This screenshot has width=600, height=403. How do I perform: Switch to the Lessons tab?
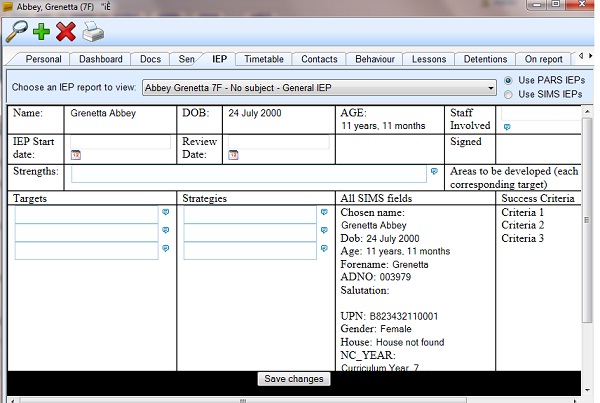pyautogui.click(x=429, y=59)
